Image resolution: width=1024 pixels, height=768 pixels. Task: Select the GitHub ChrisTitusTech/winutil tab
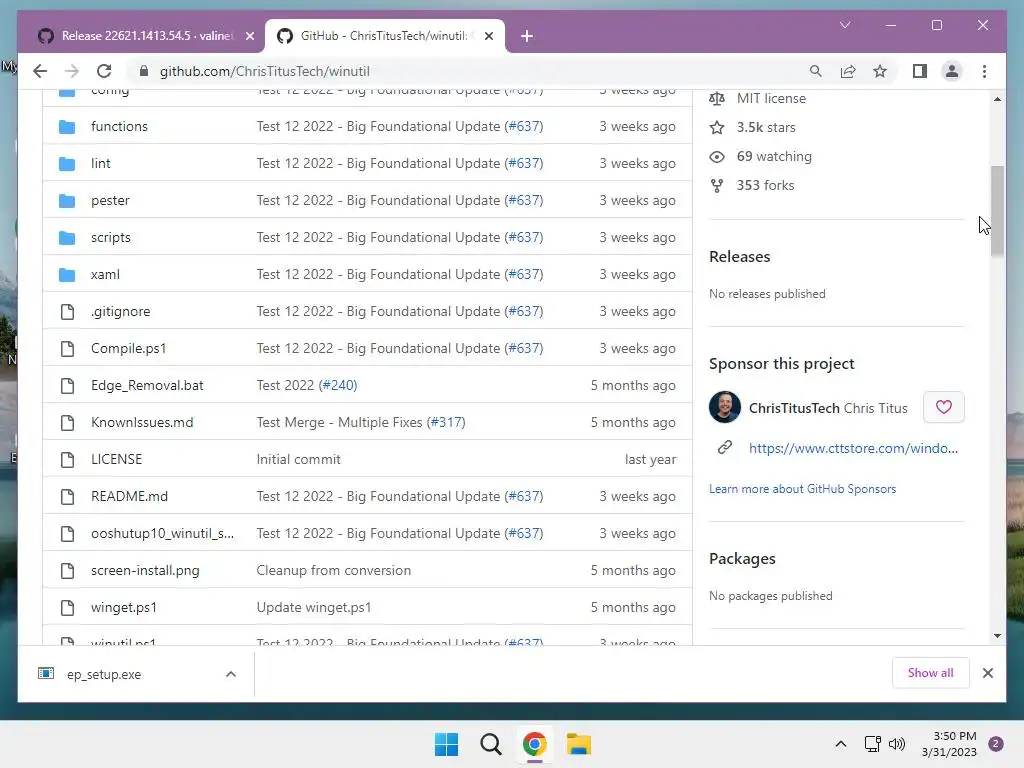click(x=385, y=36)
